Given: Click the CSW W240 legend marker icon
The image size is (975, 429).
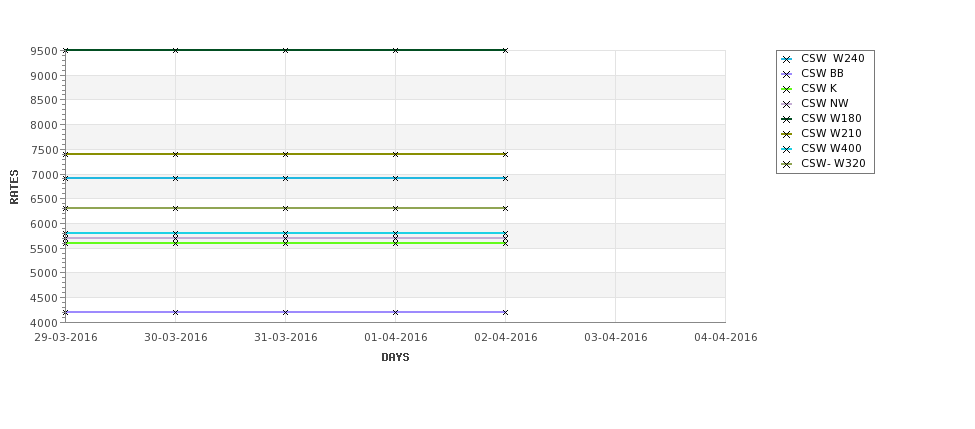Looking at the screenshot, I should pos(787,60).
